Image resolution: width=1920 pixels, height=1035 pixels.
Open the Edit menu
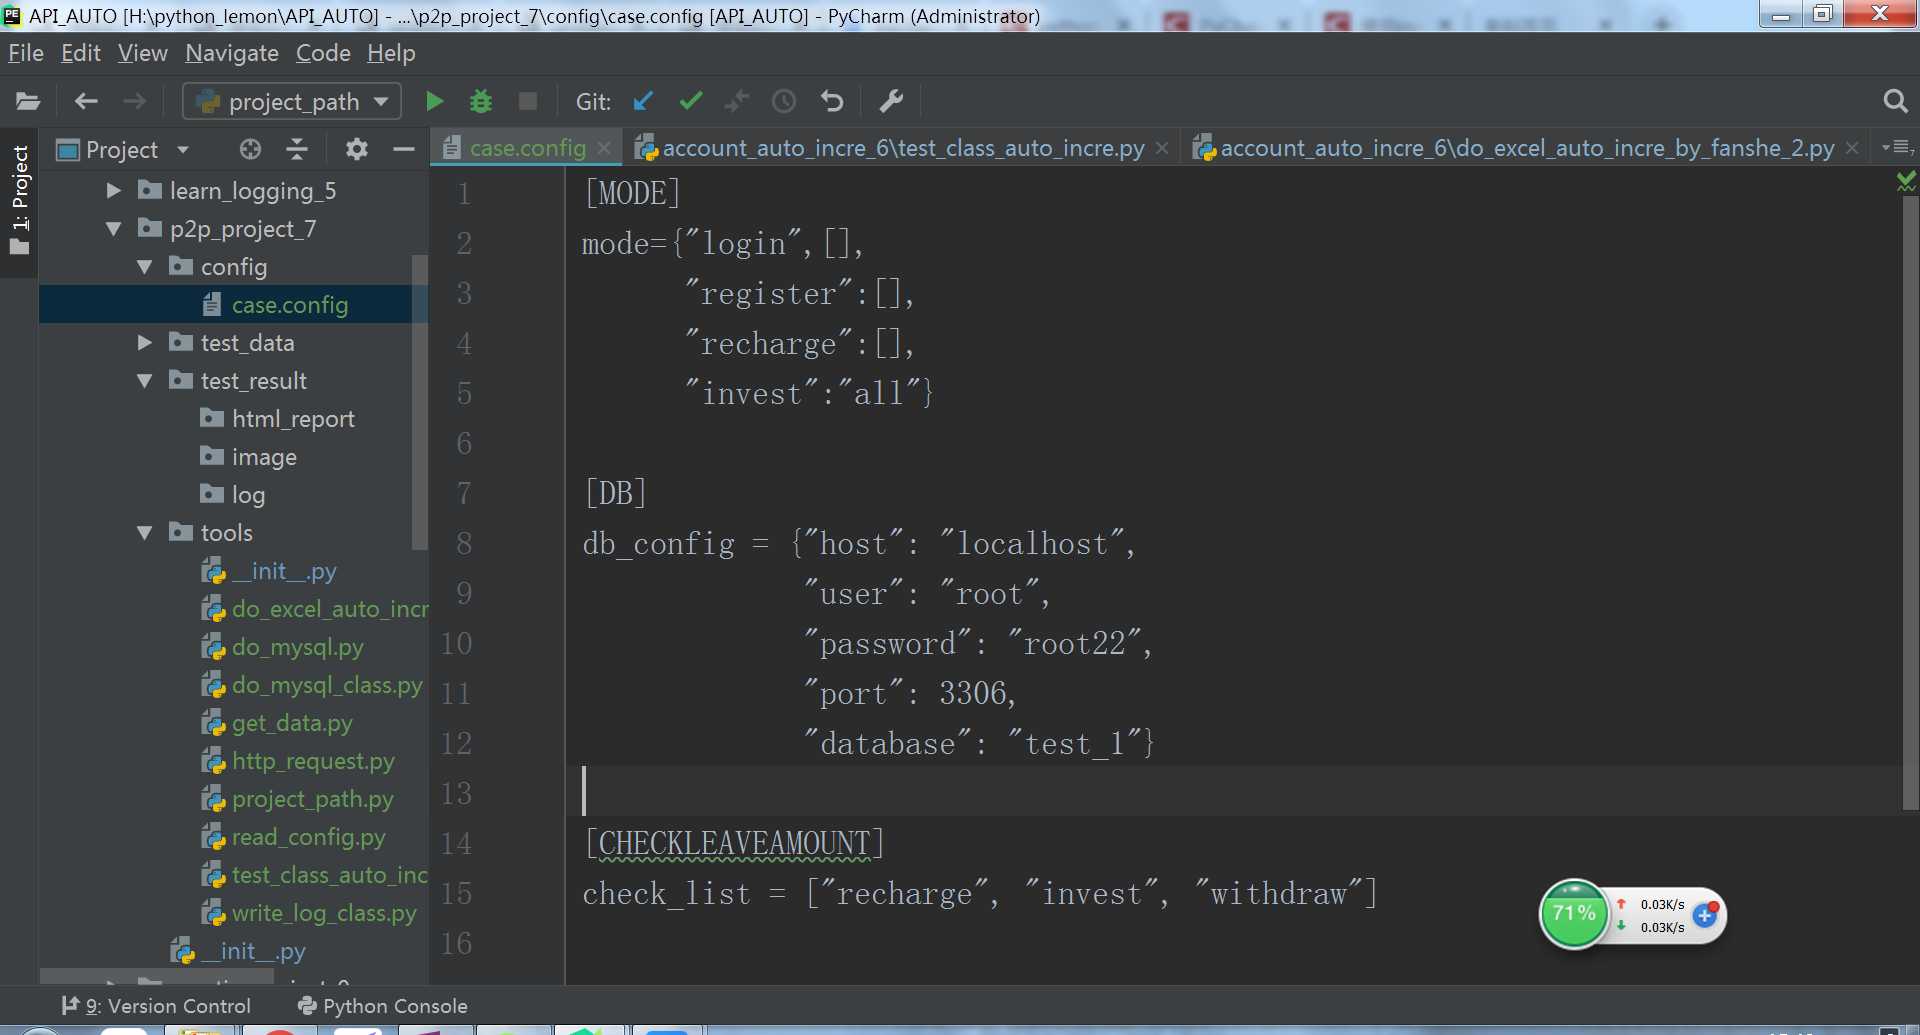81,53
